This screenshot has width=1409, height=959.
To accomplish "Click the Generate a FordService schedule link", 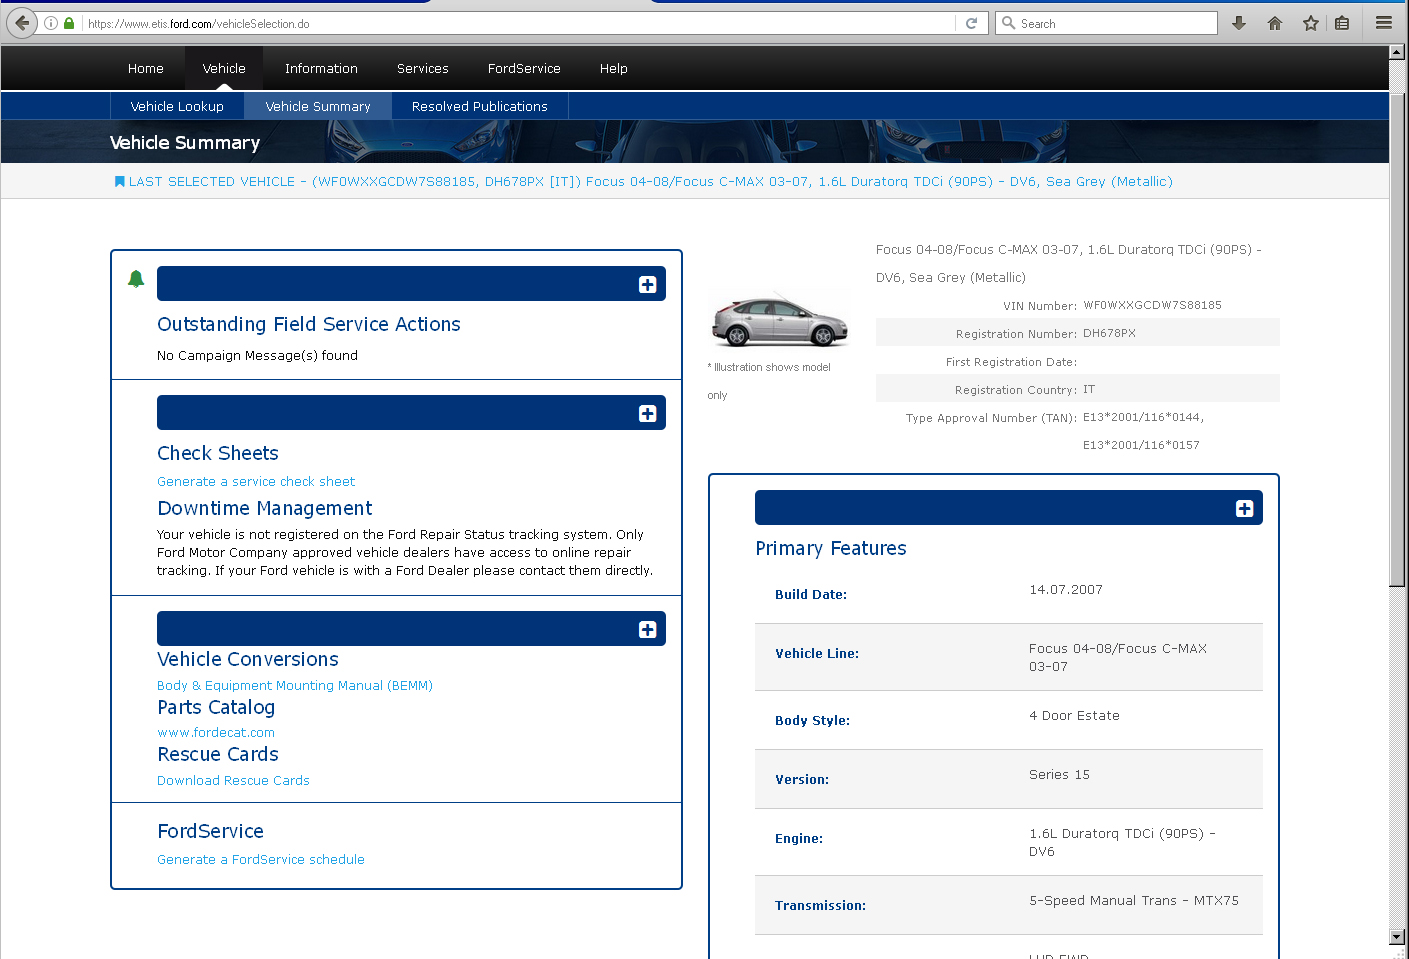I will tap(261, 860).
